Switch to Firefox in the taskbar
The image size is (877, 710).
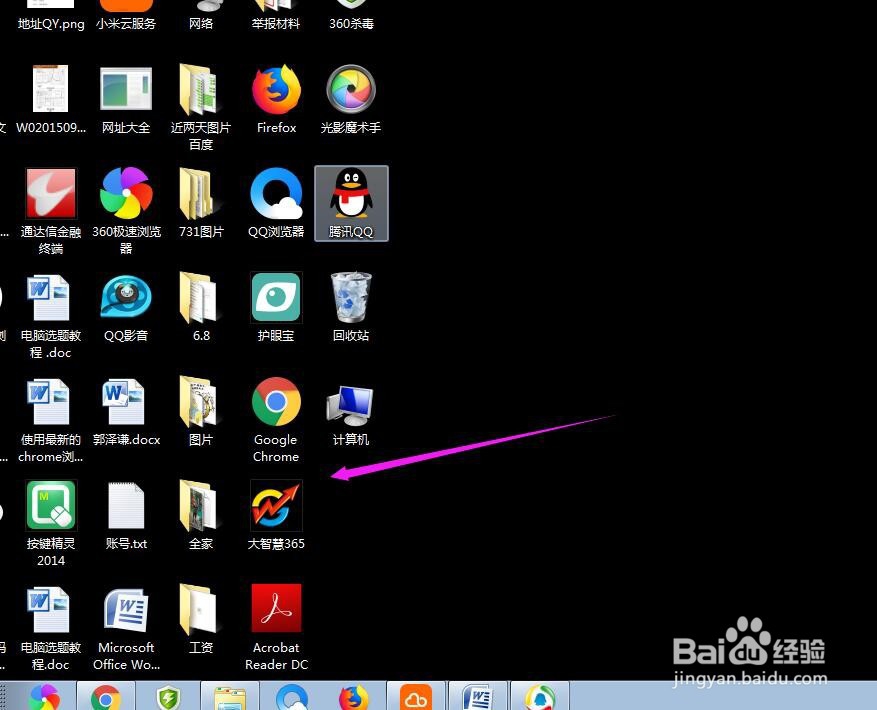point(353,697)
